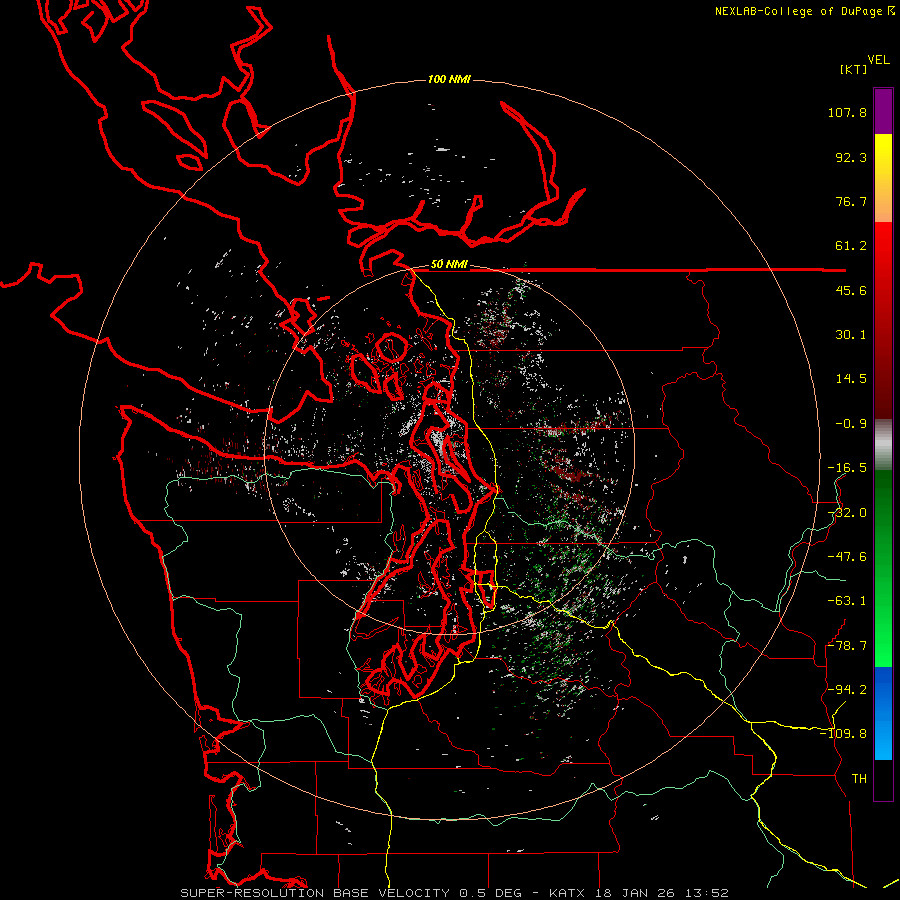Image resolution: width=900 pixels, height=900 pixels.
Task: Click the 13:52 timestamp in caption
Action: pyautogui.click(x=707, y=893)
